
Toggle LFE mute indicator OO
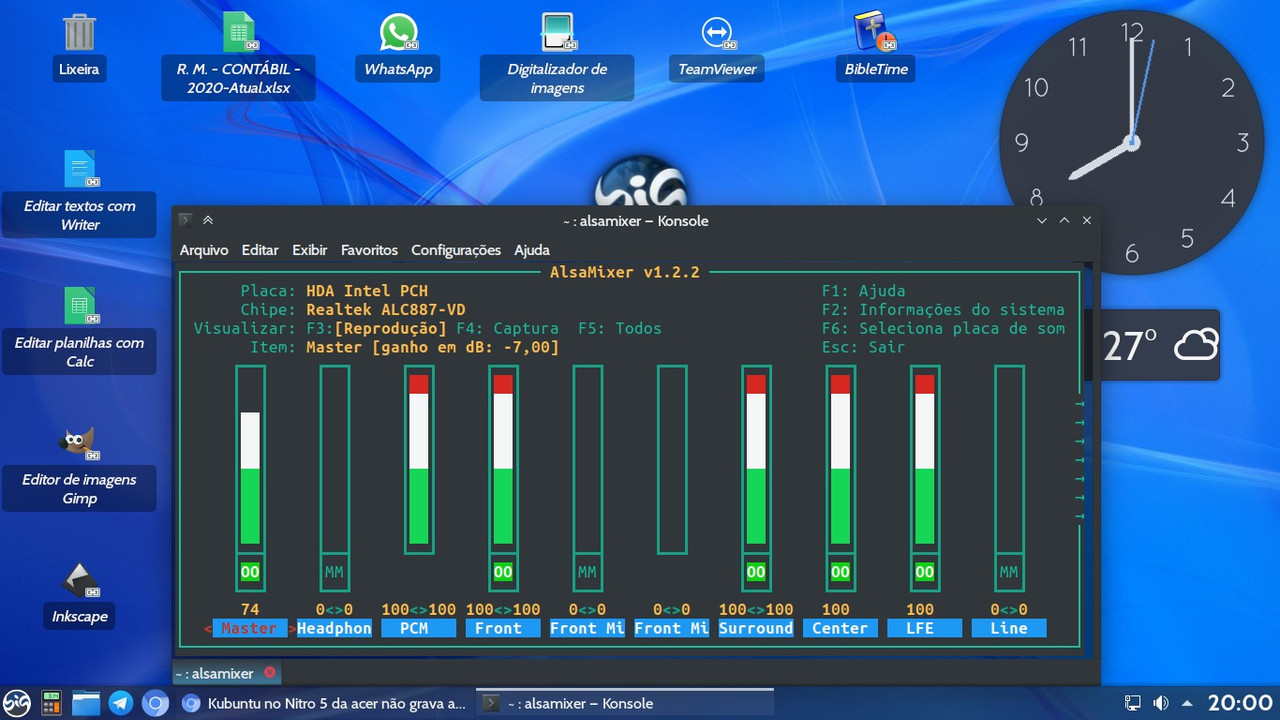(925, 572)
